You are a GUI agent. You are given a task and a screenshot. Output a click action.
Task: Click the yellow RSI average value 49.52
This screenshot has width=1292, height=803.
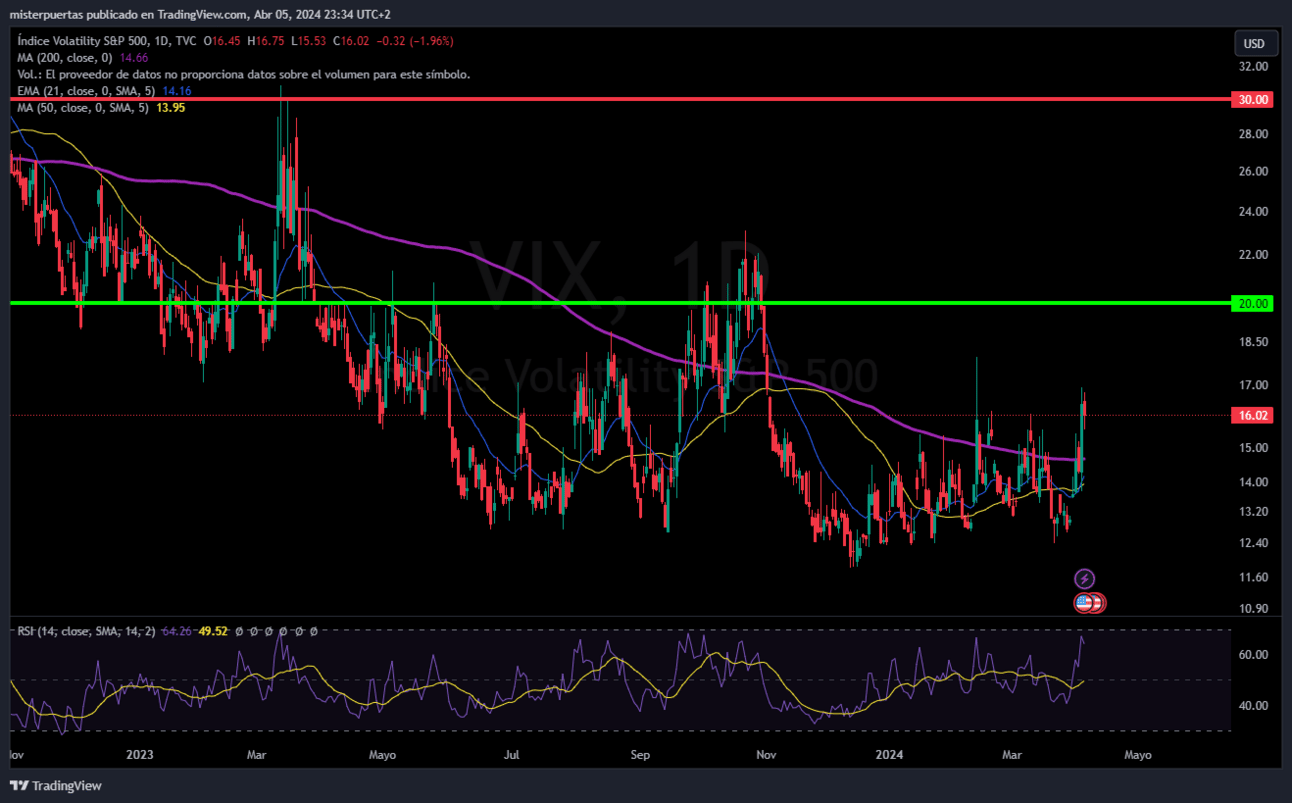pyautogui.click(x=213, y=631)
